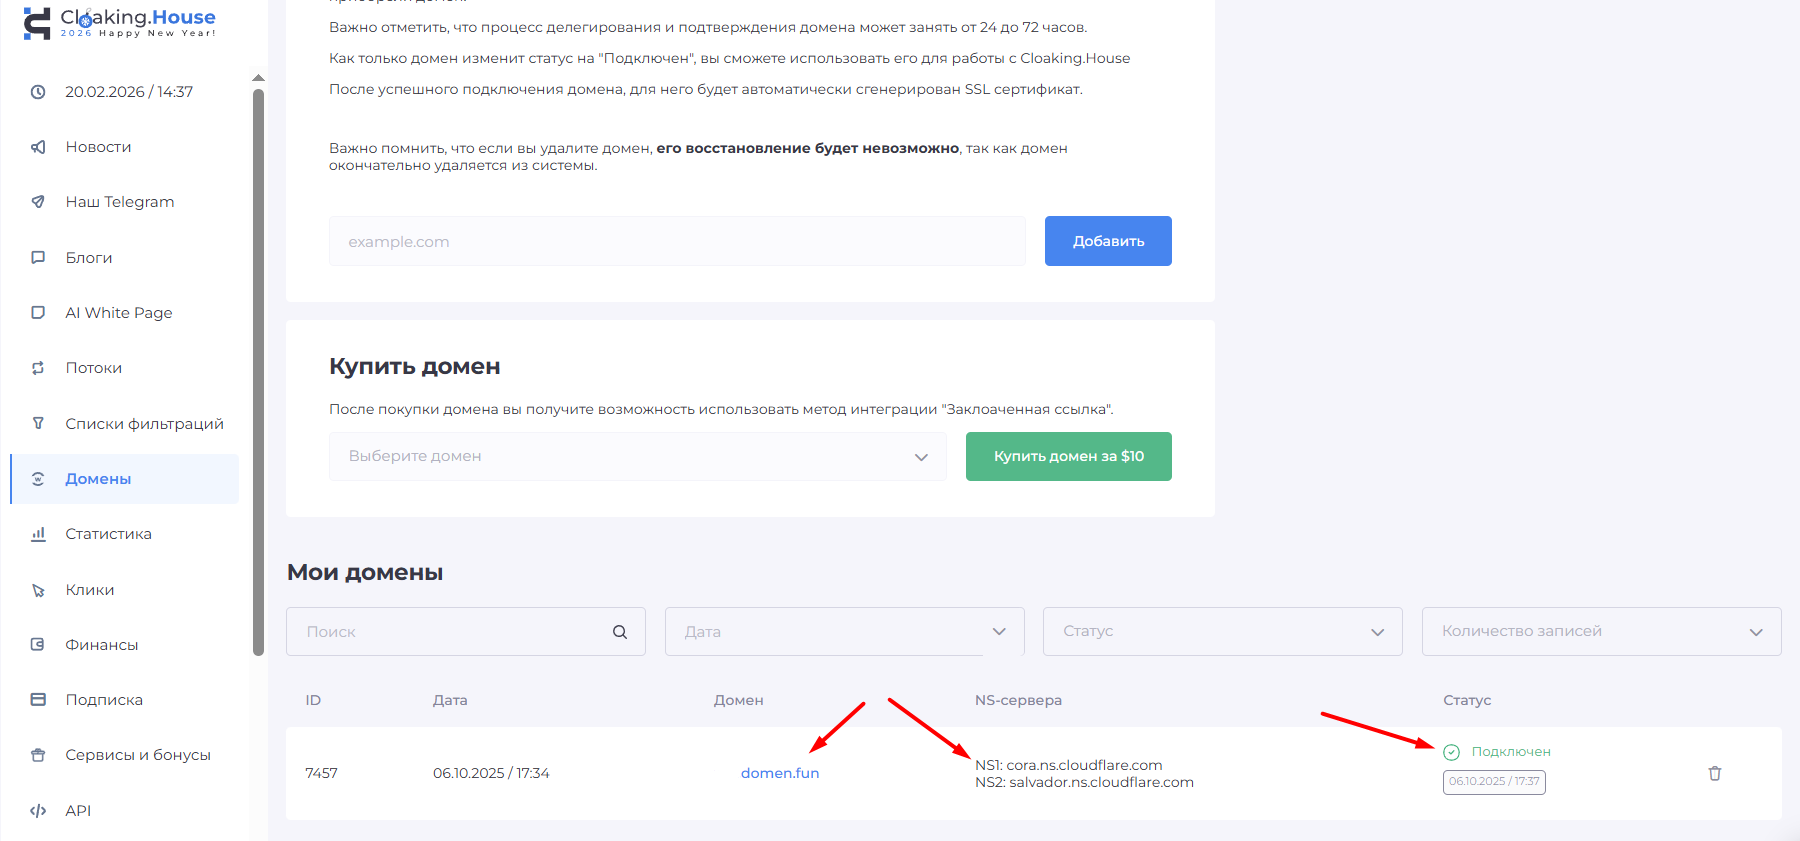Click the wallet icon beside Финансы

(x=38, y=645)
